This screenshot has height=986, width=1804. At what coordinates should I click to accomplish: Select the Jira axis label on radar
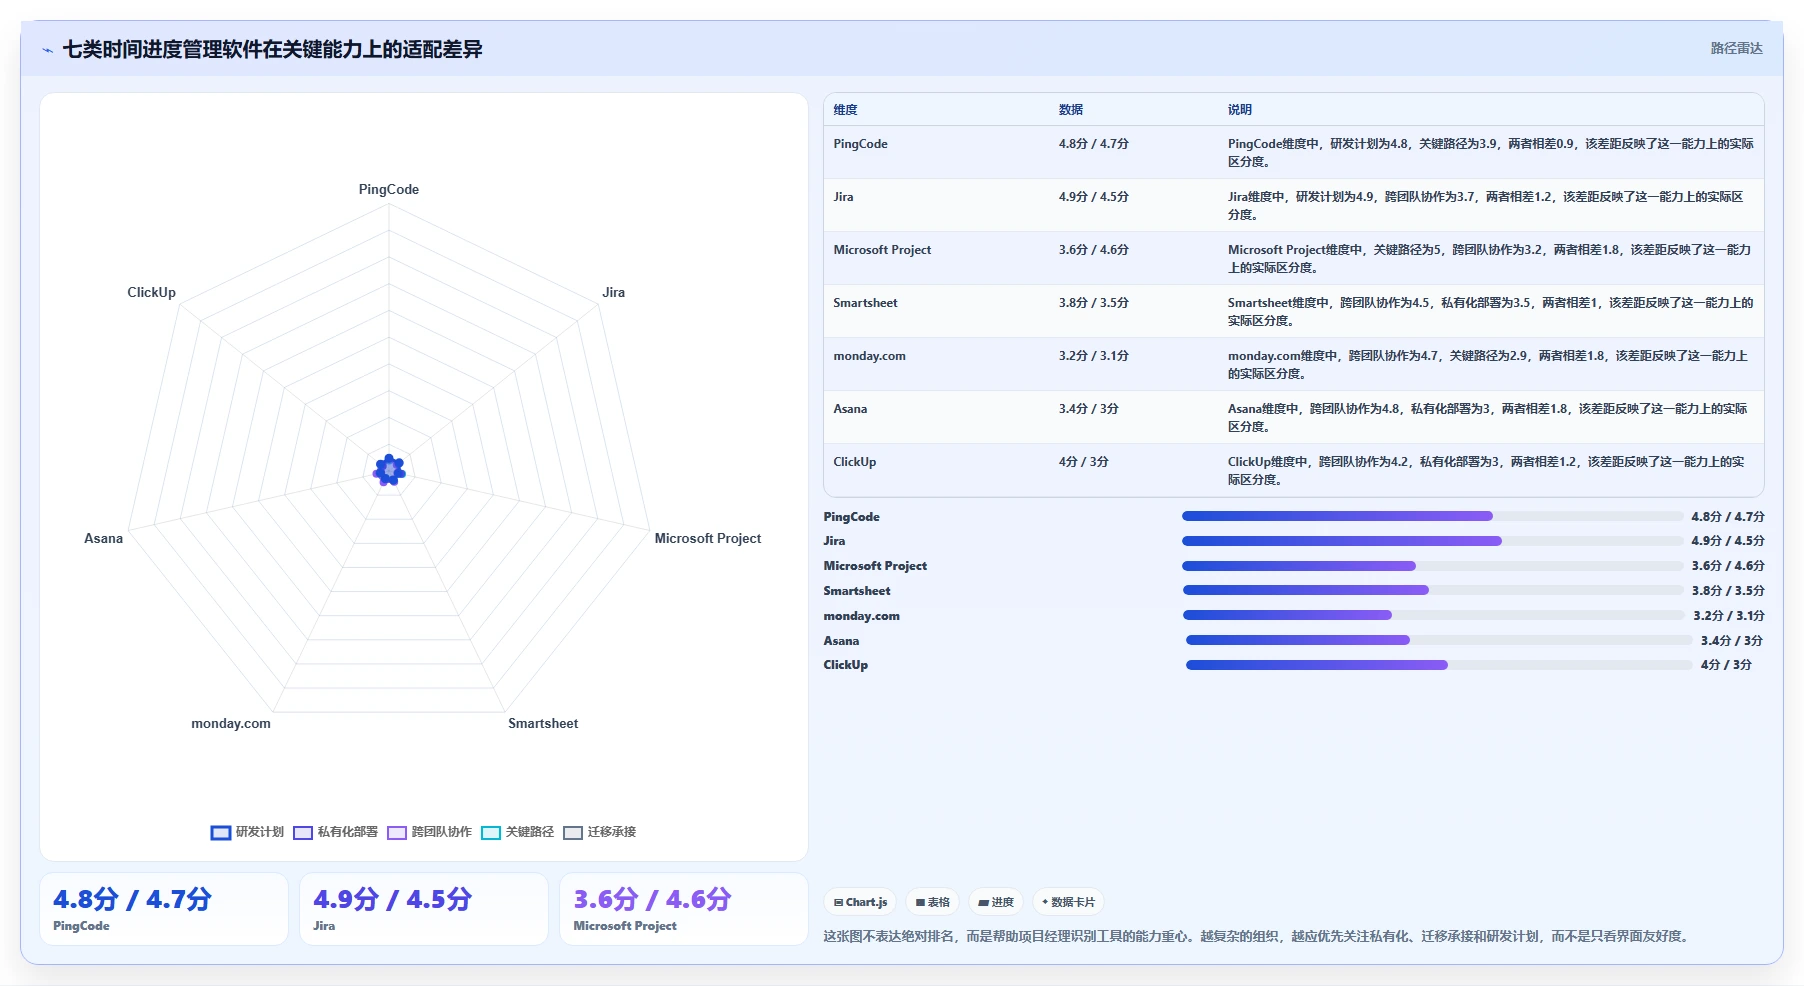(613, 292)
